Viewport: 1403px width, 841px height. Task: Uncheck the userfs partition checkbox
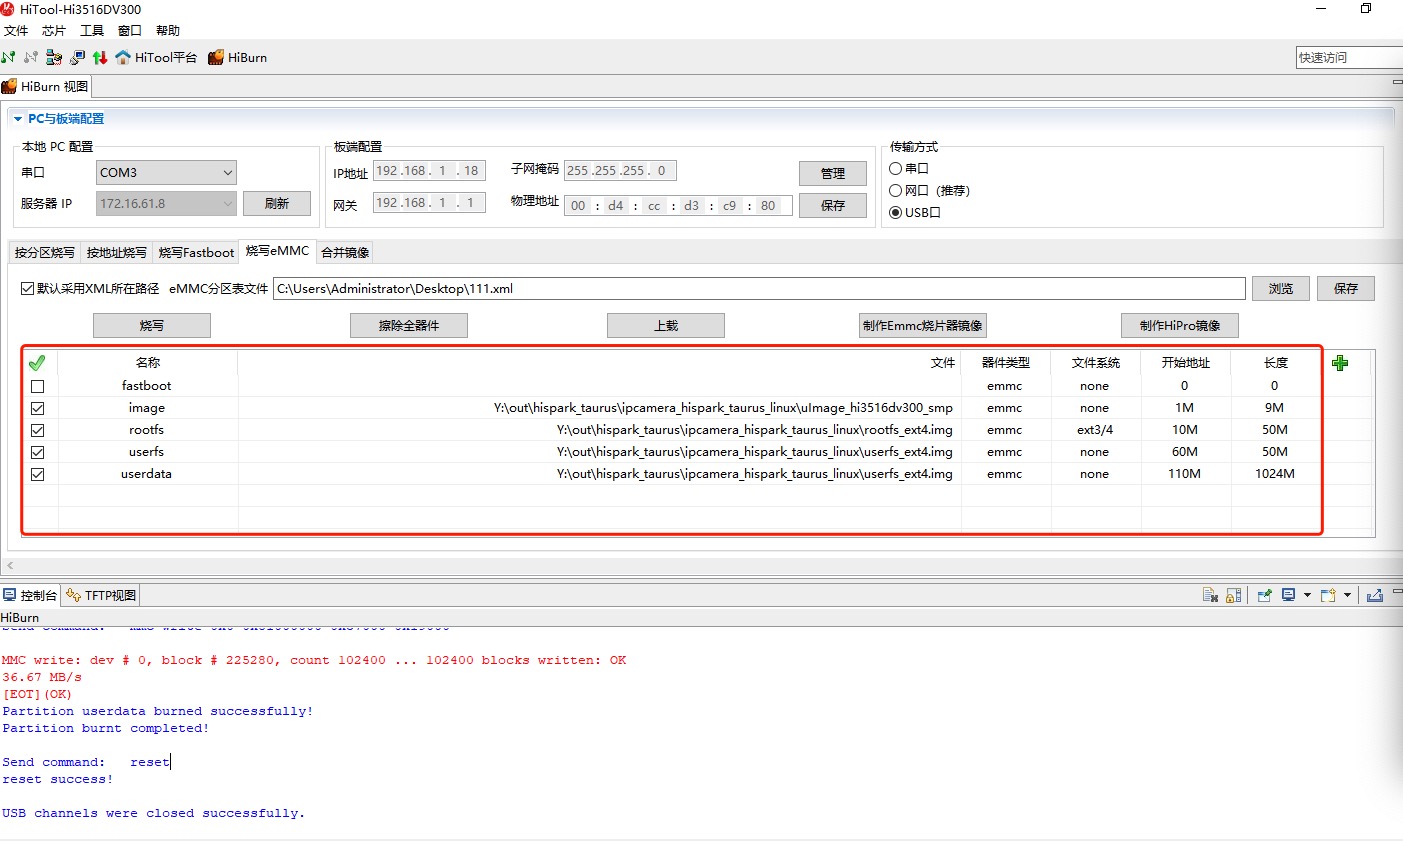37,452
